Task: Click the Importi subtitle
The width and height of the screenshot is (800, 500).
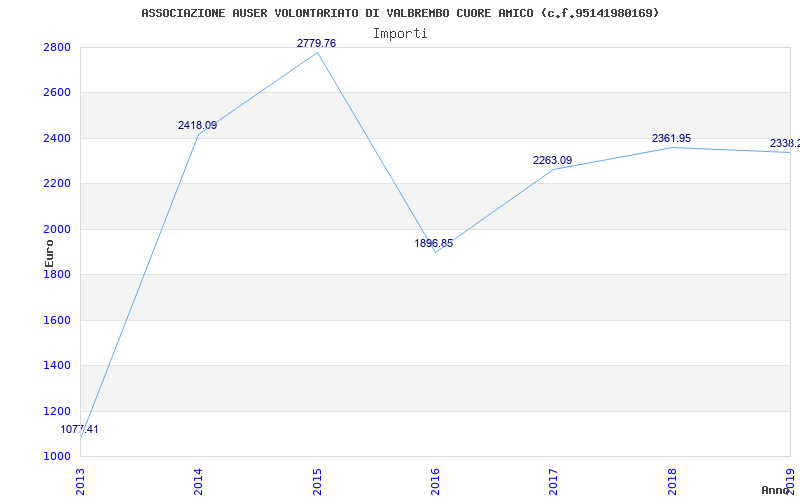Action: [400, 34]
